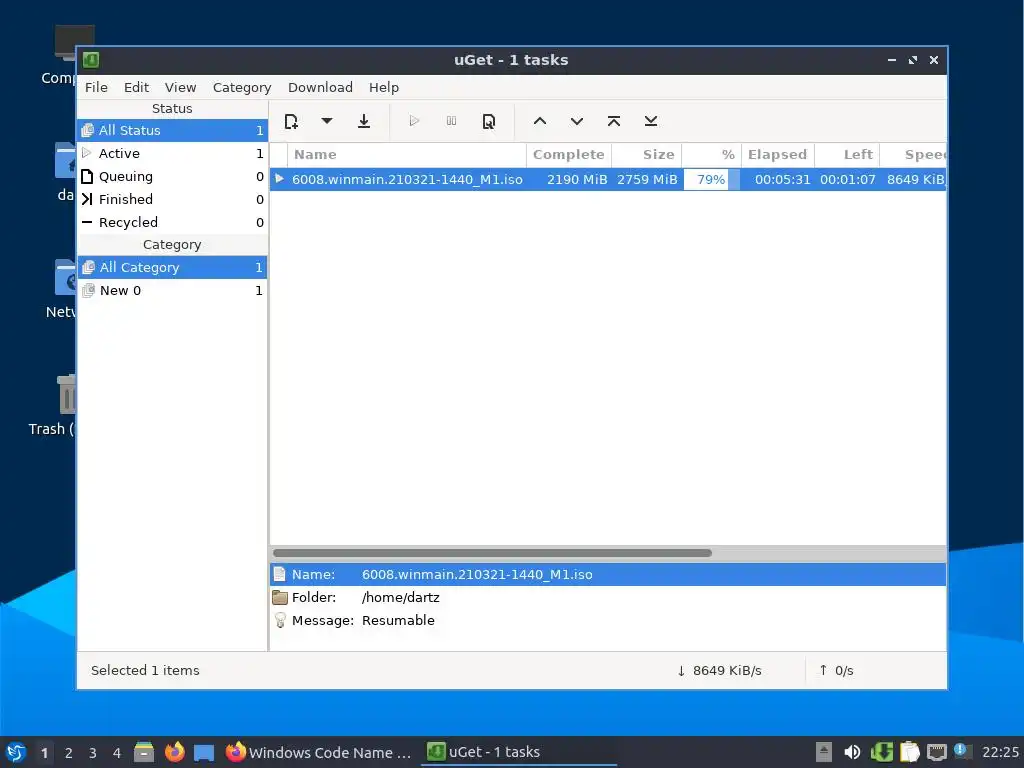Viewport: 1024px width, 768px height.
Task: Click the New Download toolbar icon
Action: point(291,121)
